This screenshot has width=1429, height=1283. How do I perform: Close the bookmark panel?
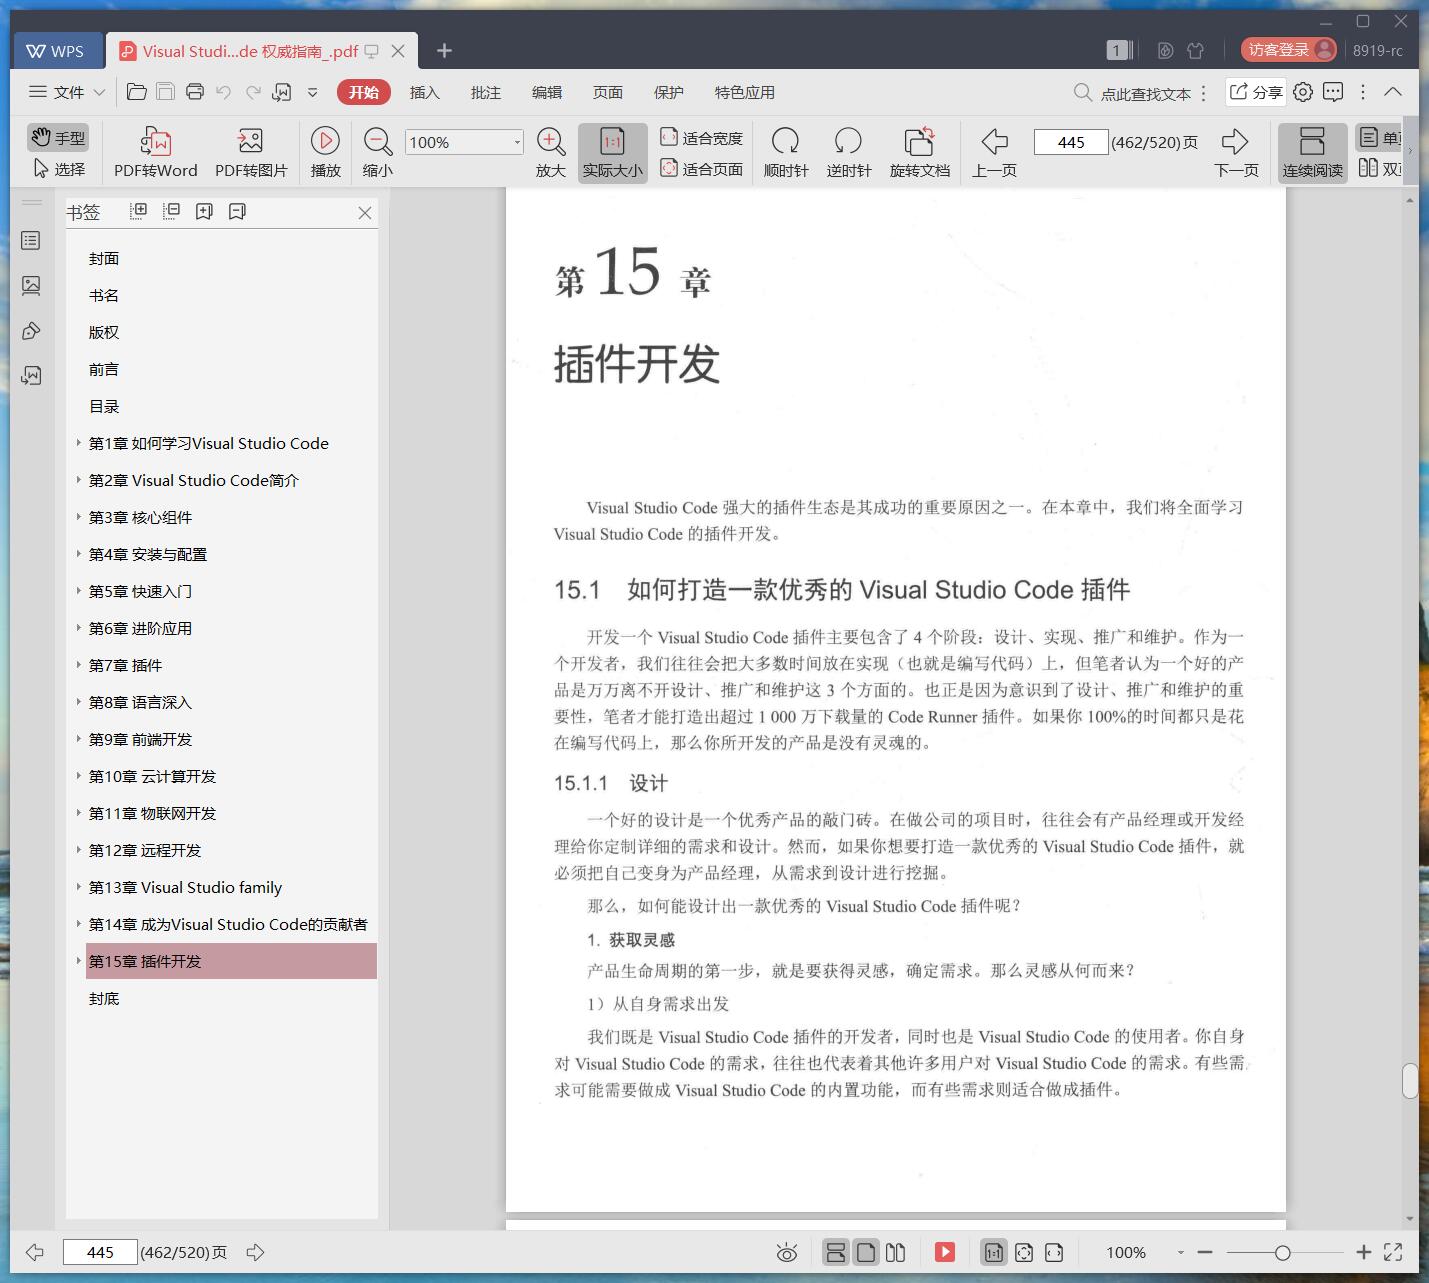[x=365, y=212]
